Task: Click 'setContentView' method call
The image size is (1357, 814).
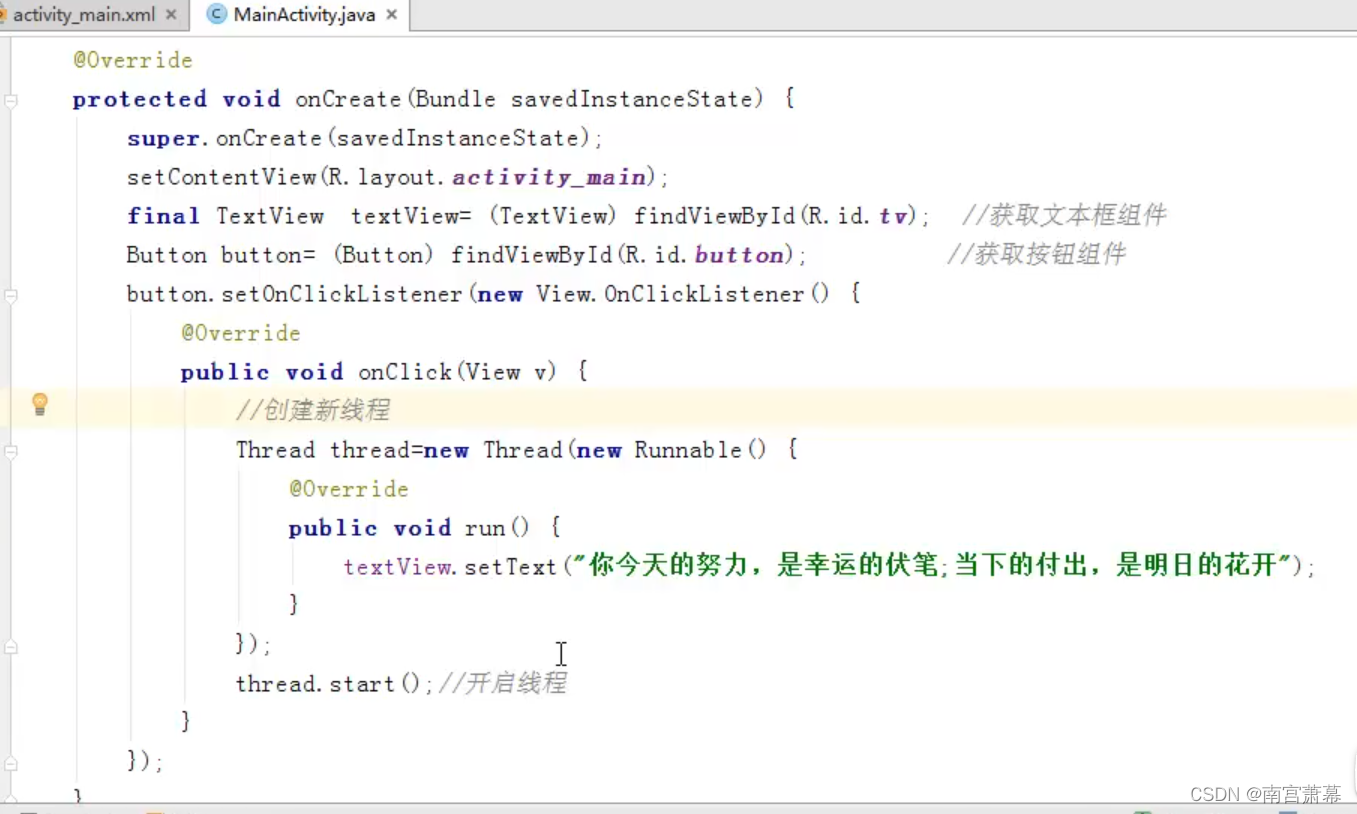Action: tap(221, 177)
